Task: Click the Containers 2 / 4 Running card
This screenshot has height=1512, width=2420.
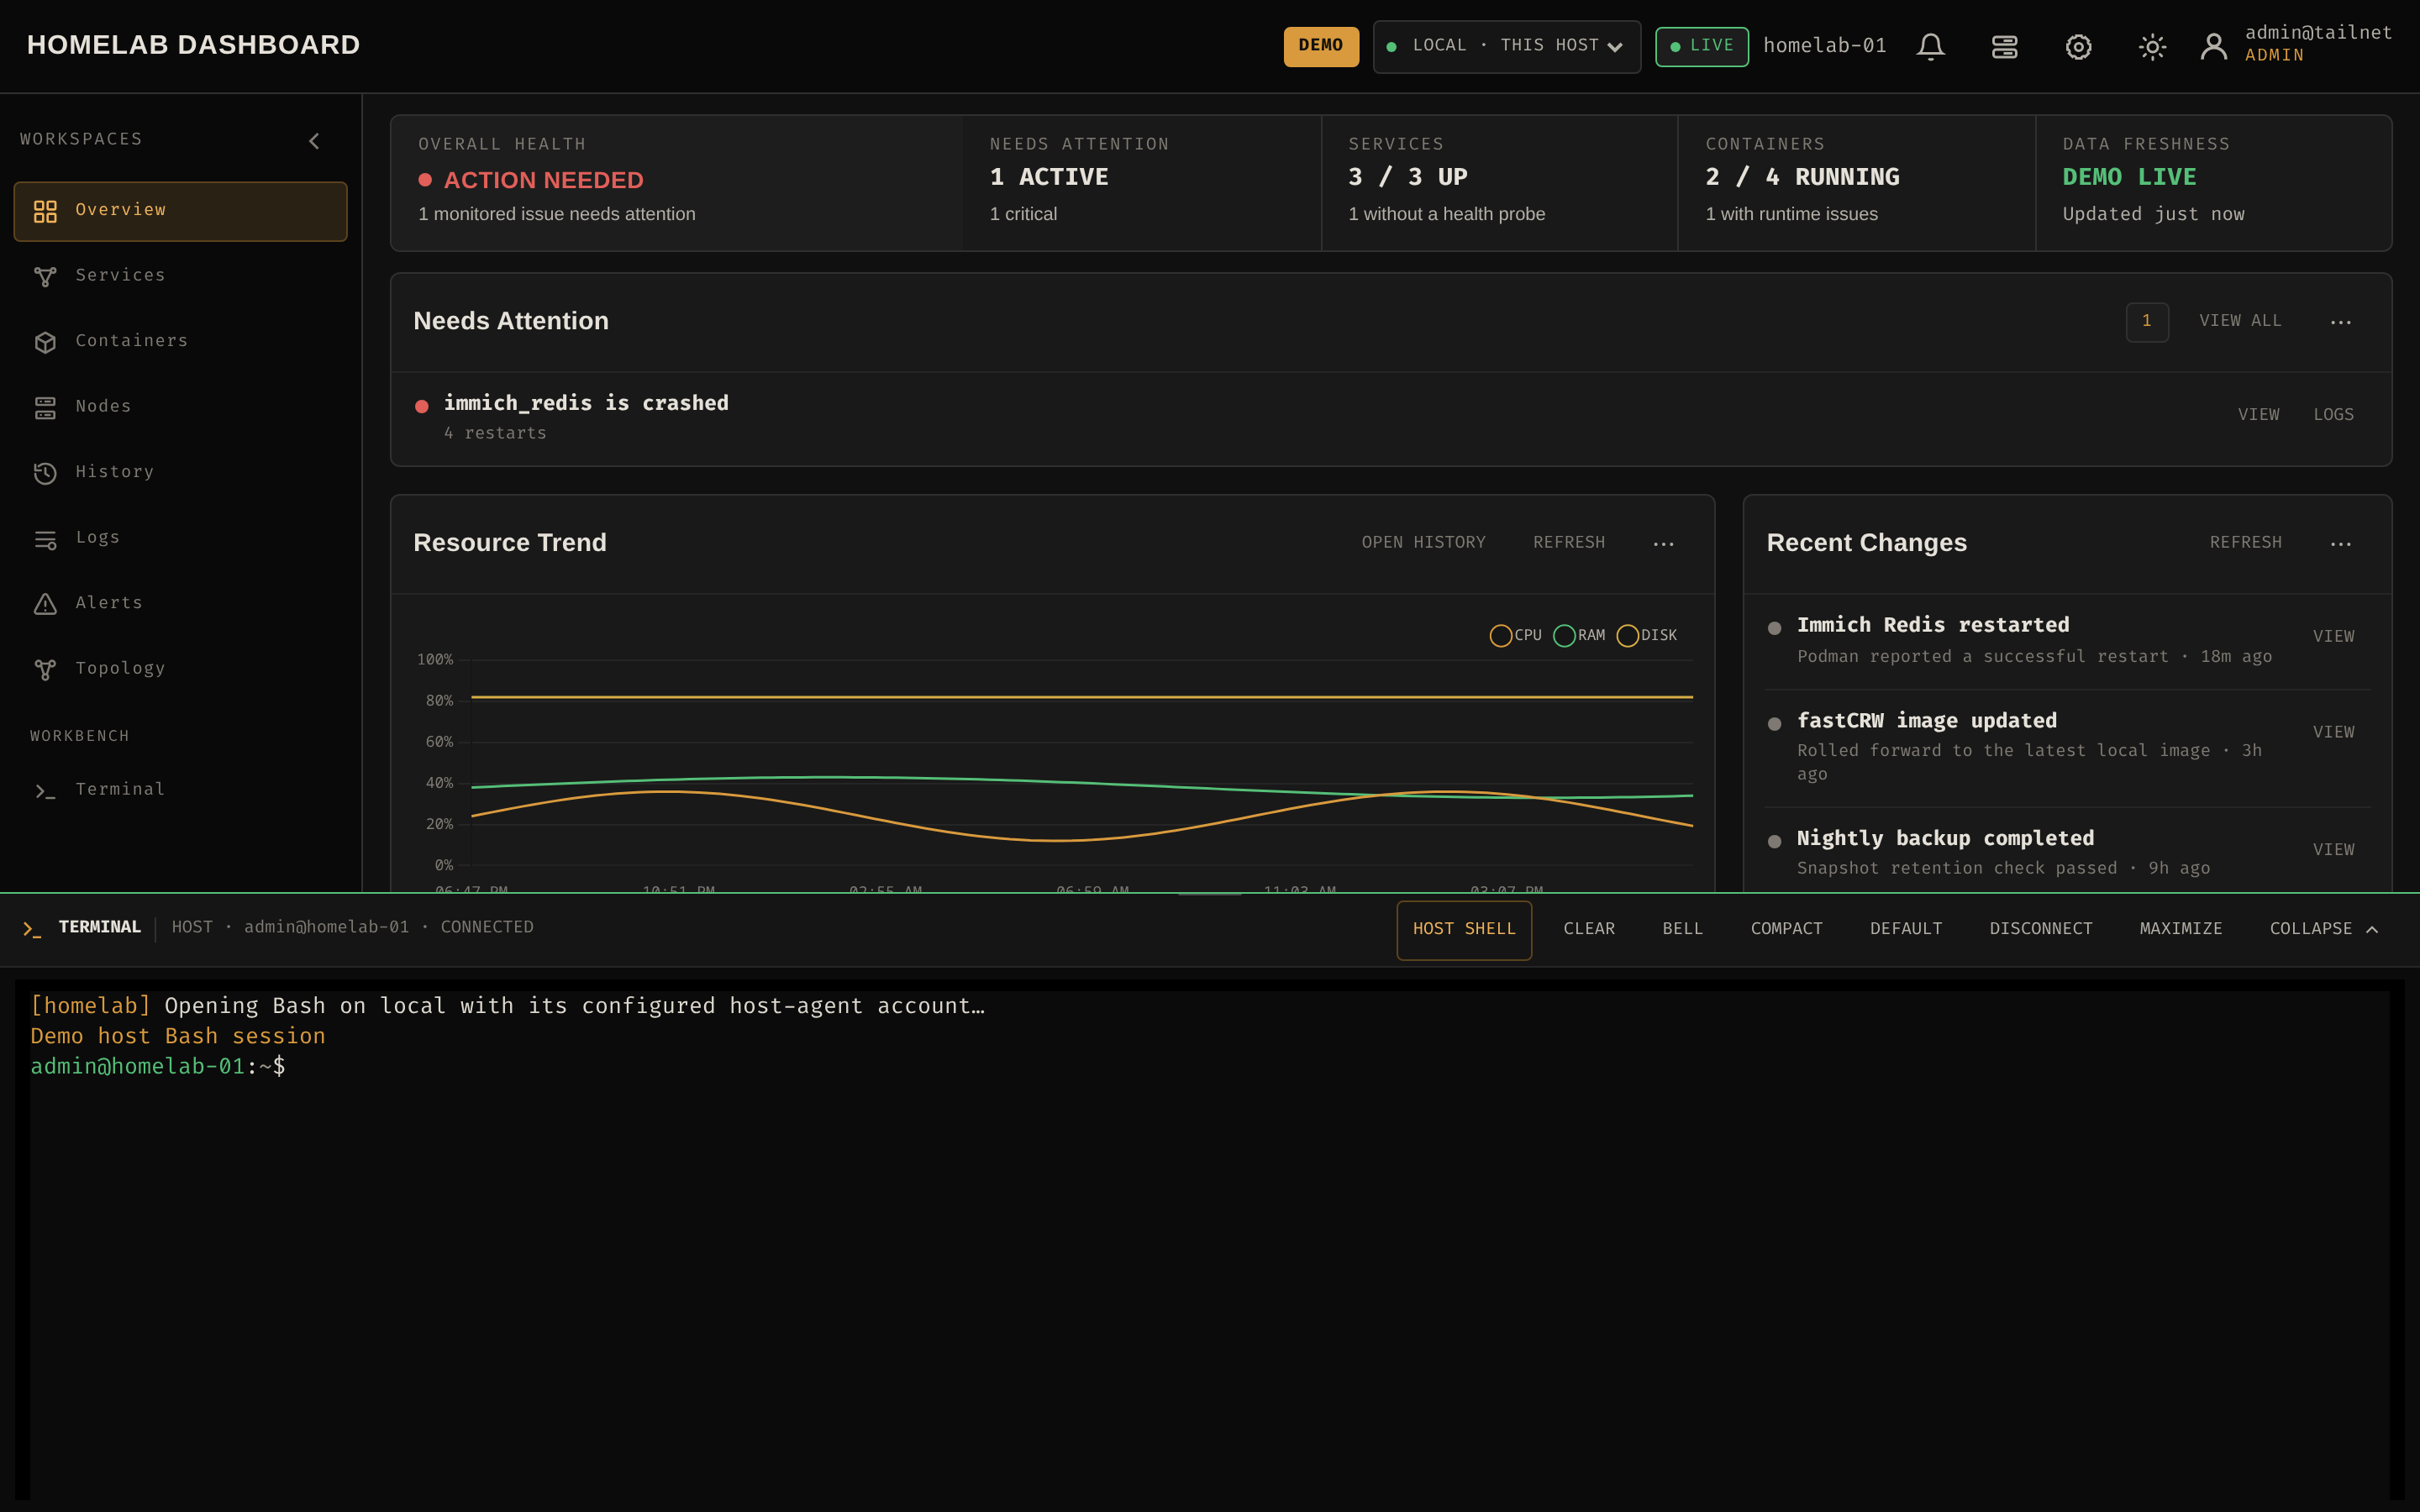Action: coord(1856,183)
